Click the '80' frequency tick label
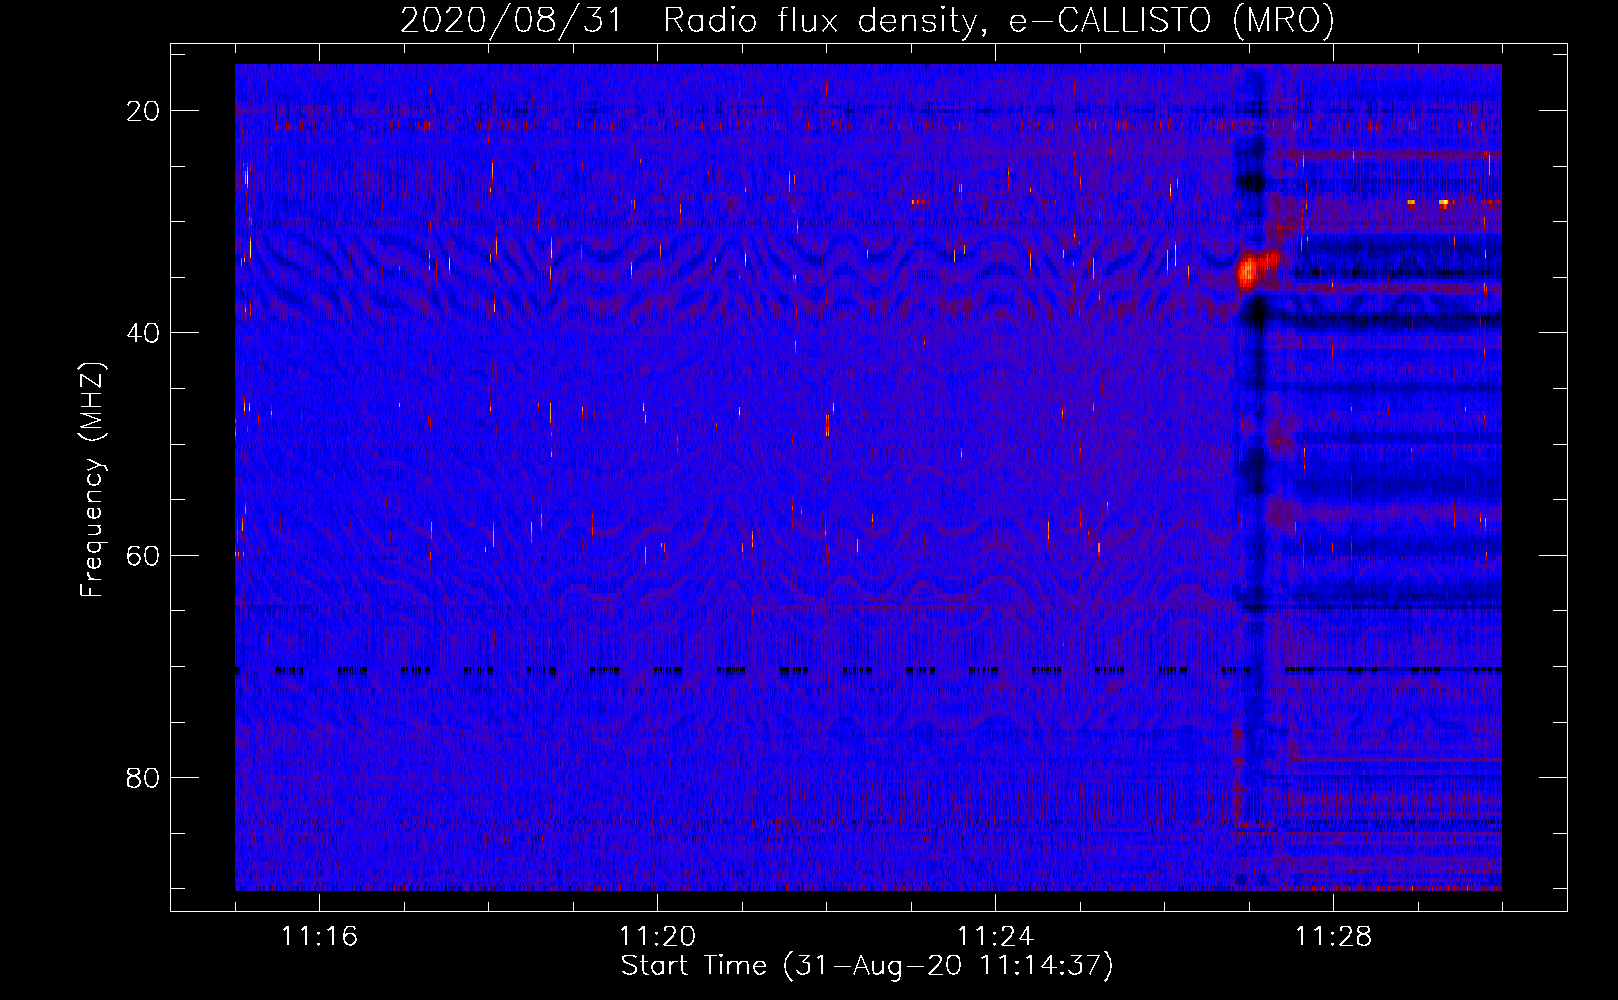 pyautogui.click(x=143, y=777)
